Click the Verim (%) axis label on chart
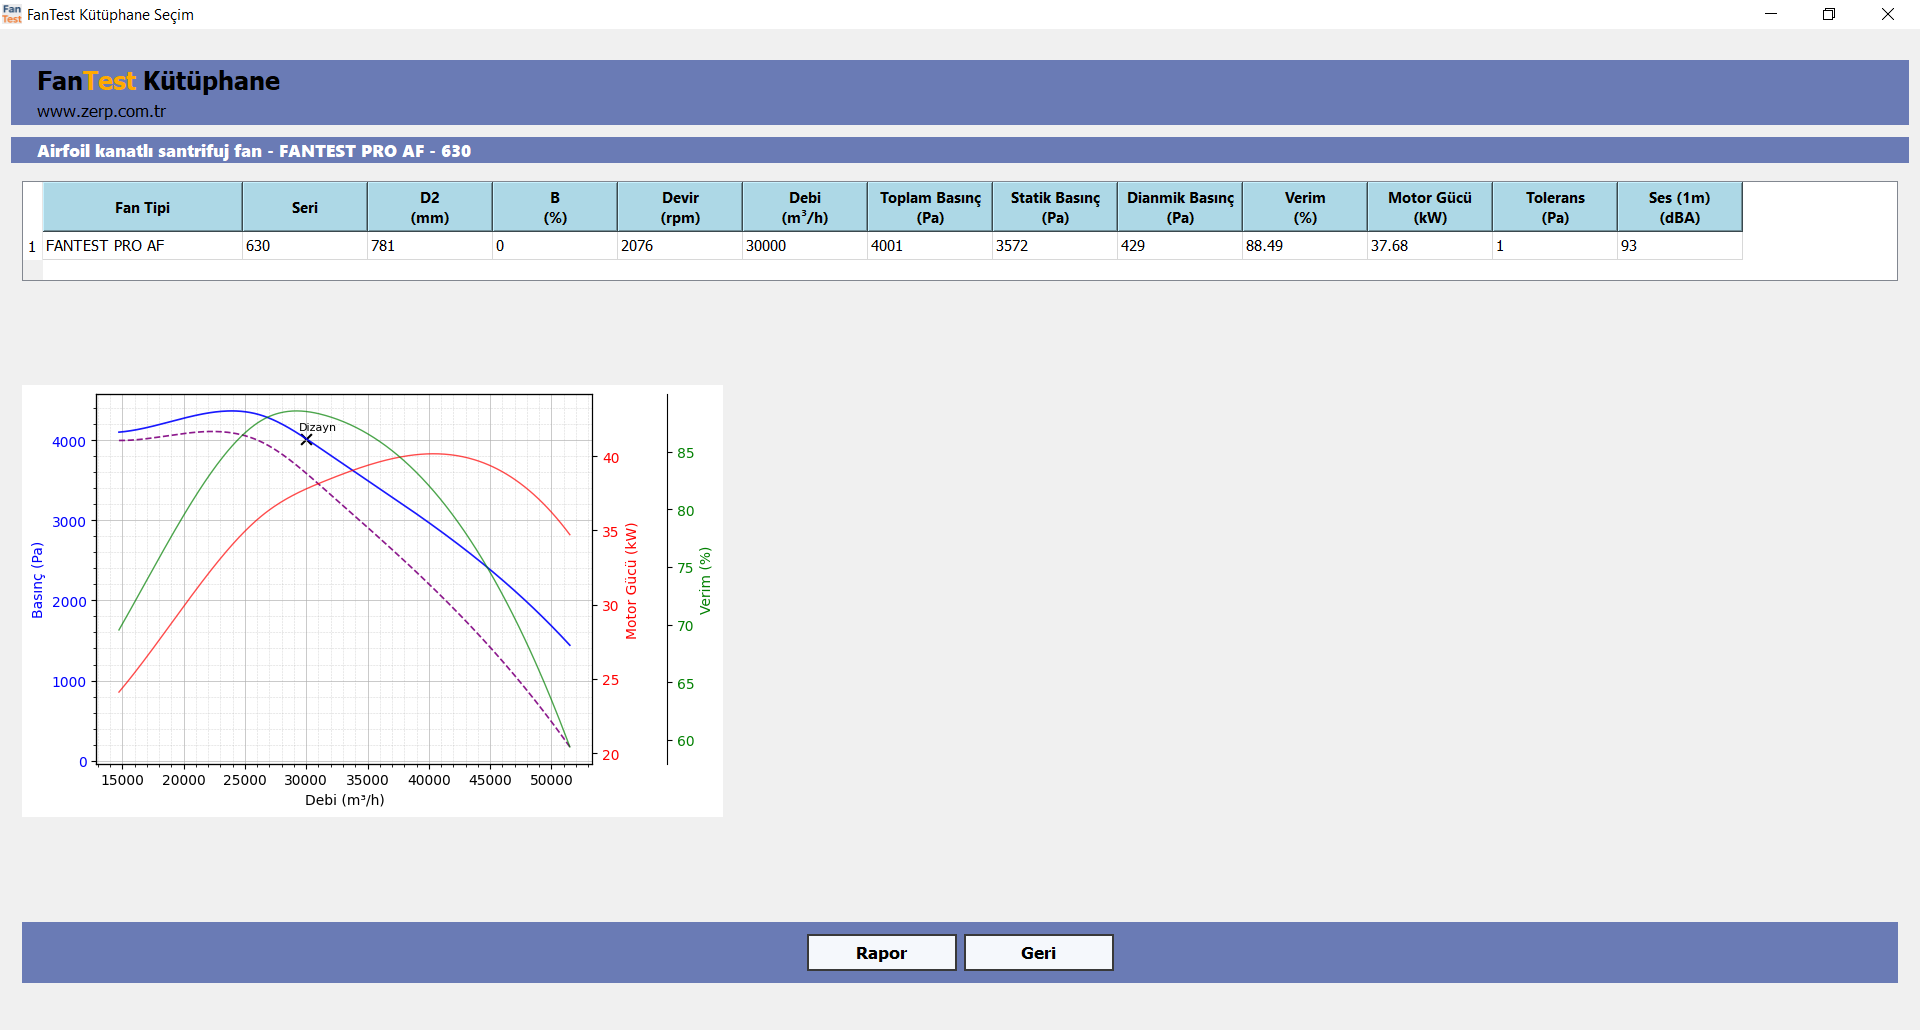 tap(705, 581)
